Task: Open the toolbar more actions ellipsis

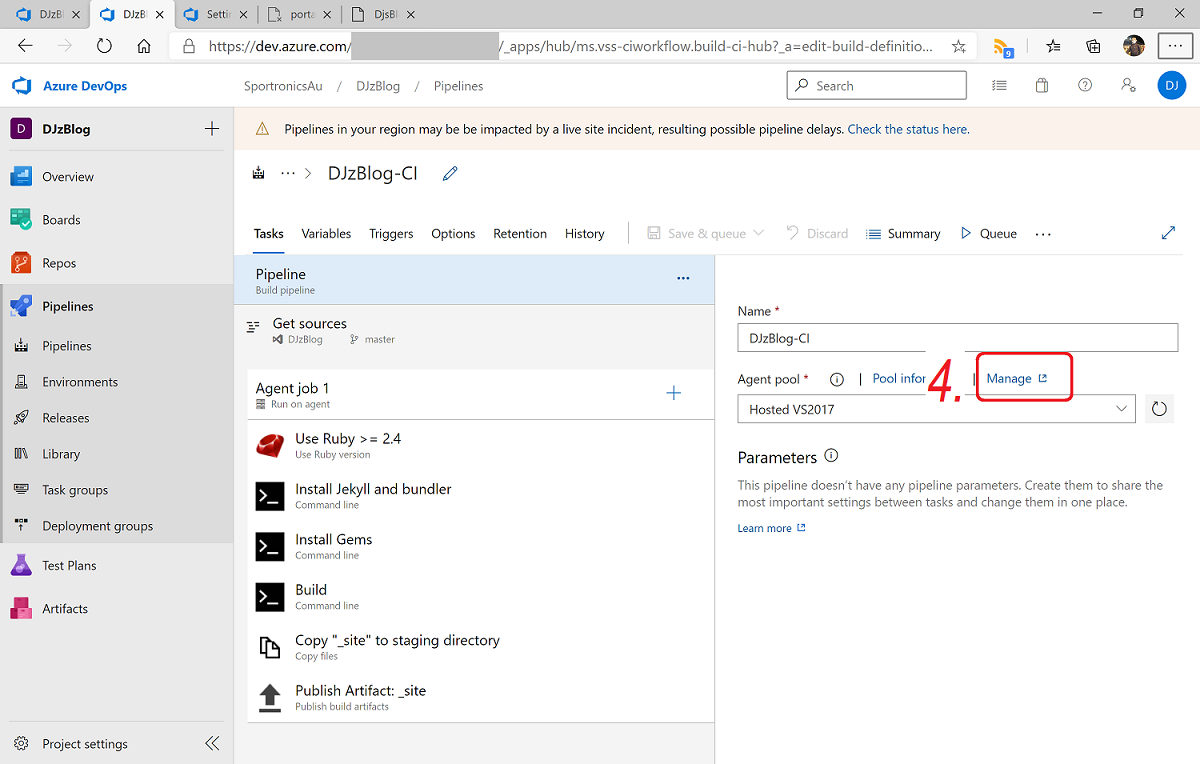Action: tap(1043, 234)
